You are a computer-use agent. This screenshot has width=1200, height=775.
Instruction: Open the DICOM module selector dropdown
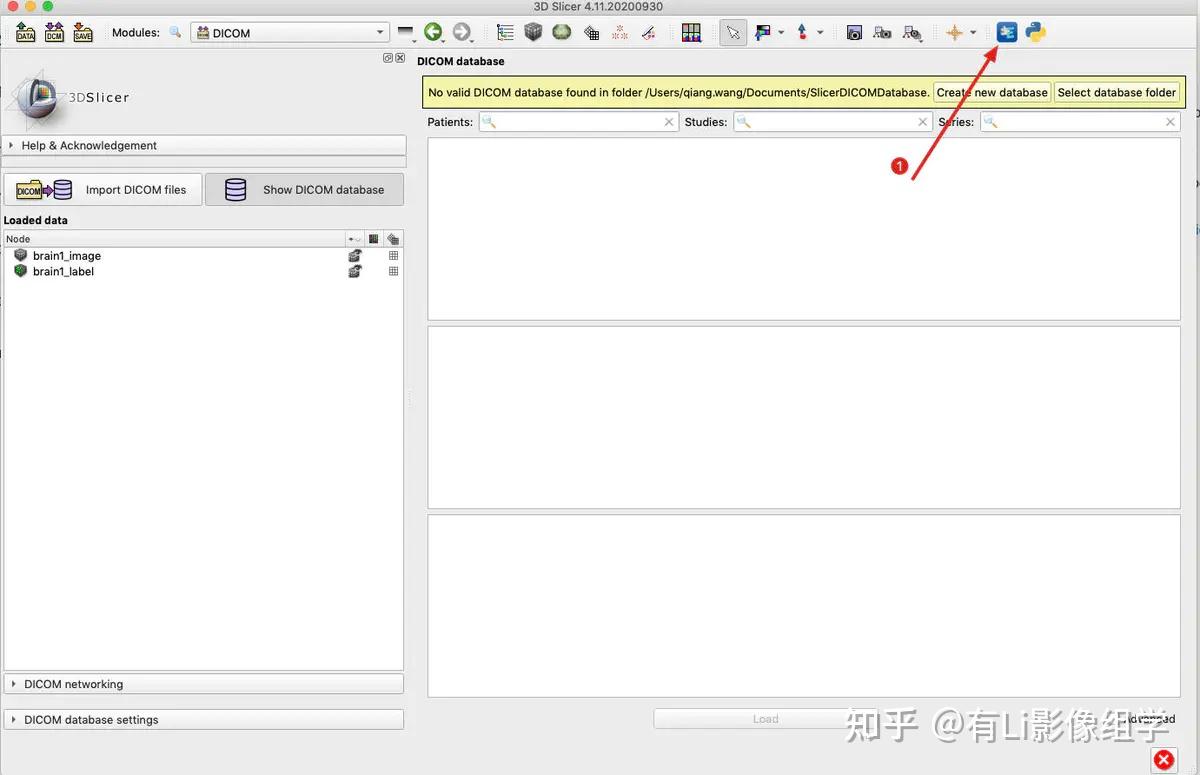click(289, 32)
